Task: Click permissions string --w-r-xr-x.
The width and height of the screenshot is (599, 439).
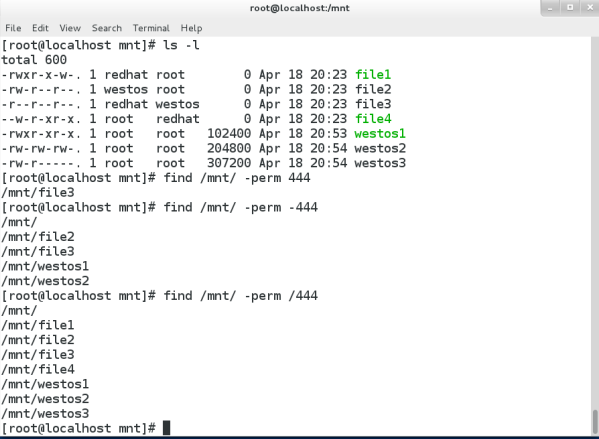Action: [41, 119]
